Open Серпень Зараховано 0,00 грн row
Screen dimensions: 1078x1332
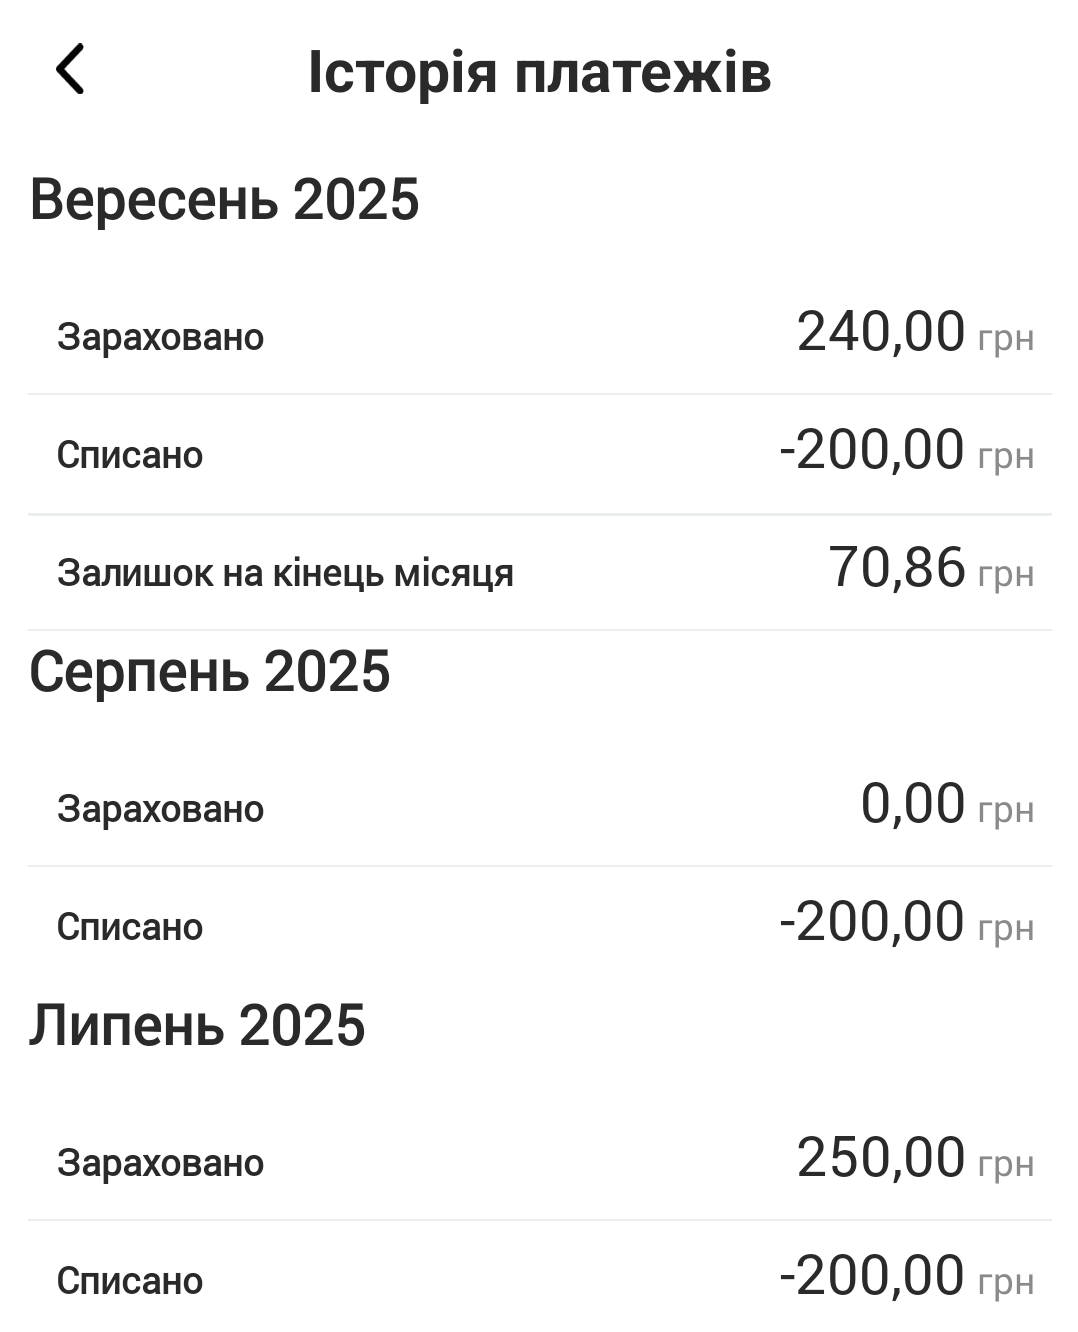click(539, 808)
